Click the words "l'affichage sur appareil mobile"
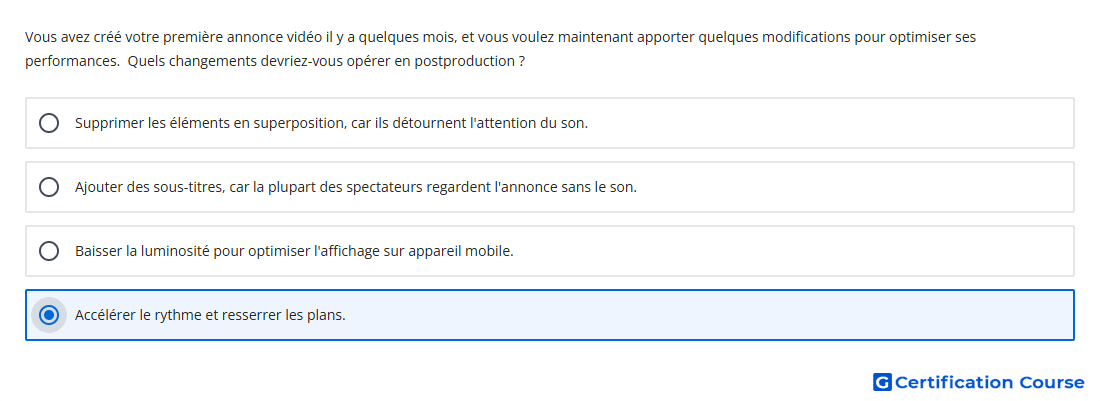Viewport: 1100px width, 401px height. tap(414, 251)
